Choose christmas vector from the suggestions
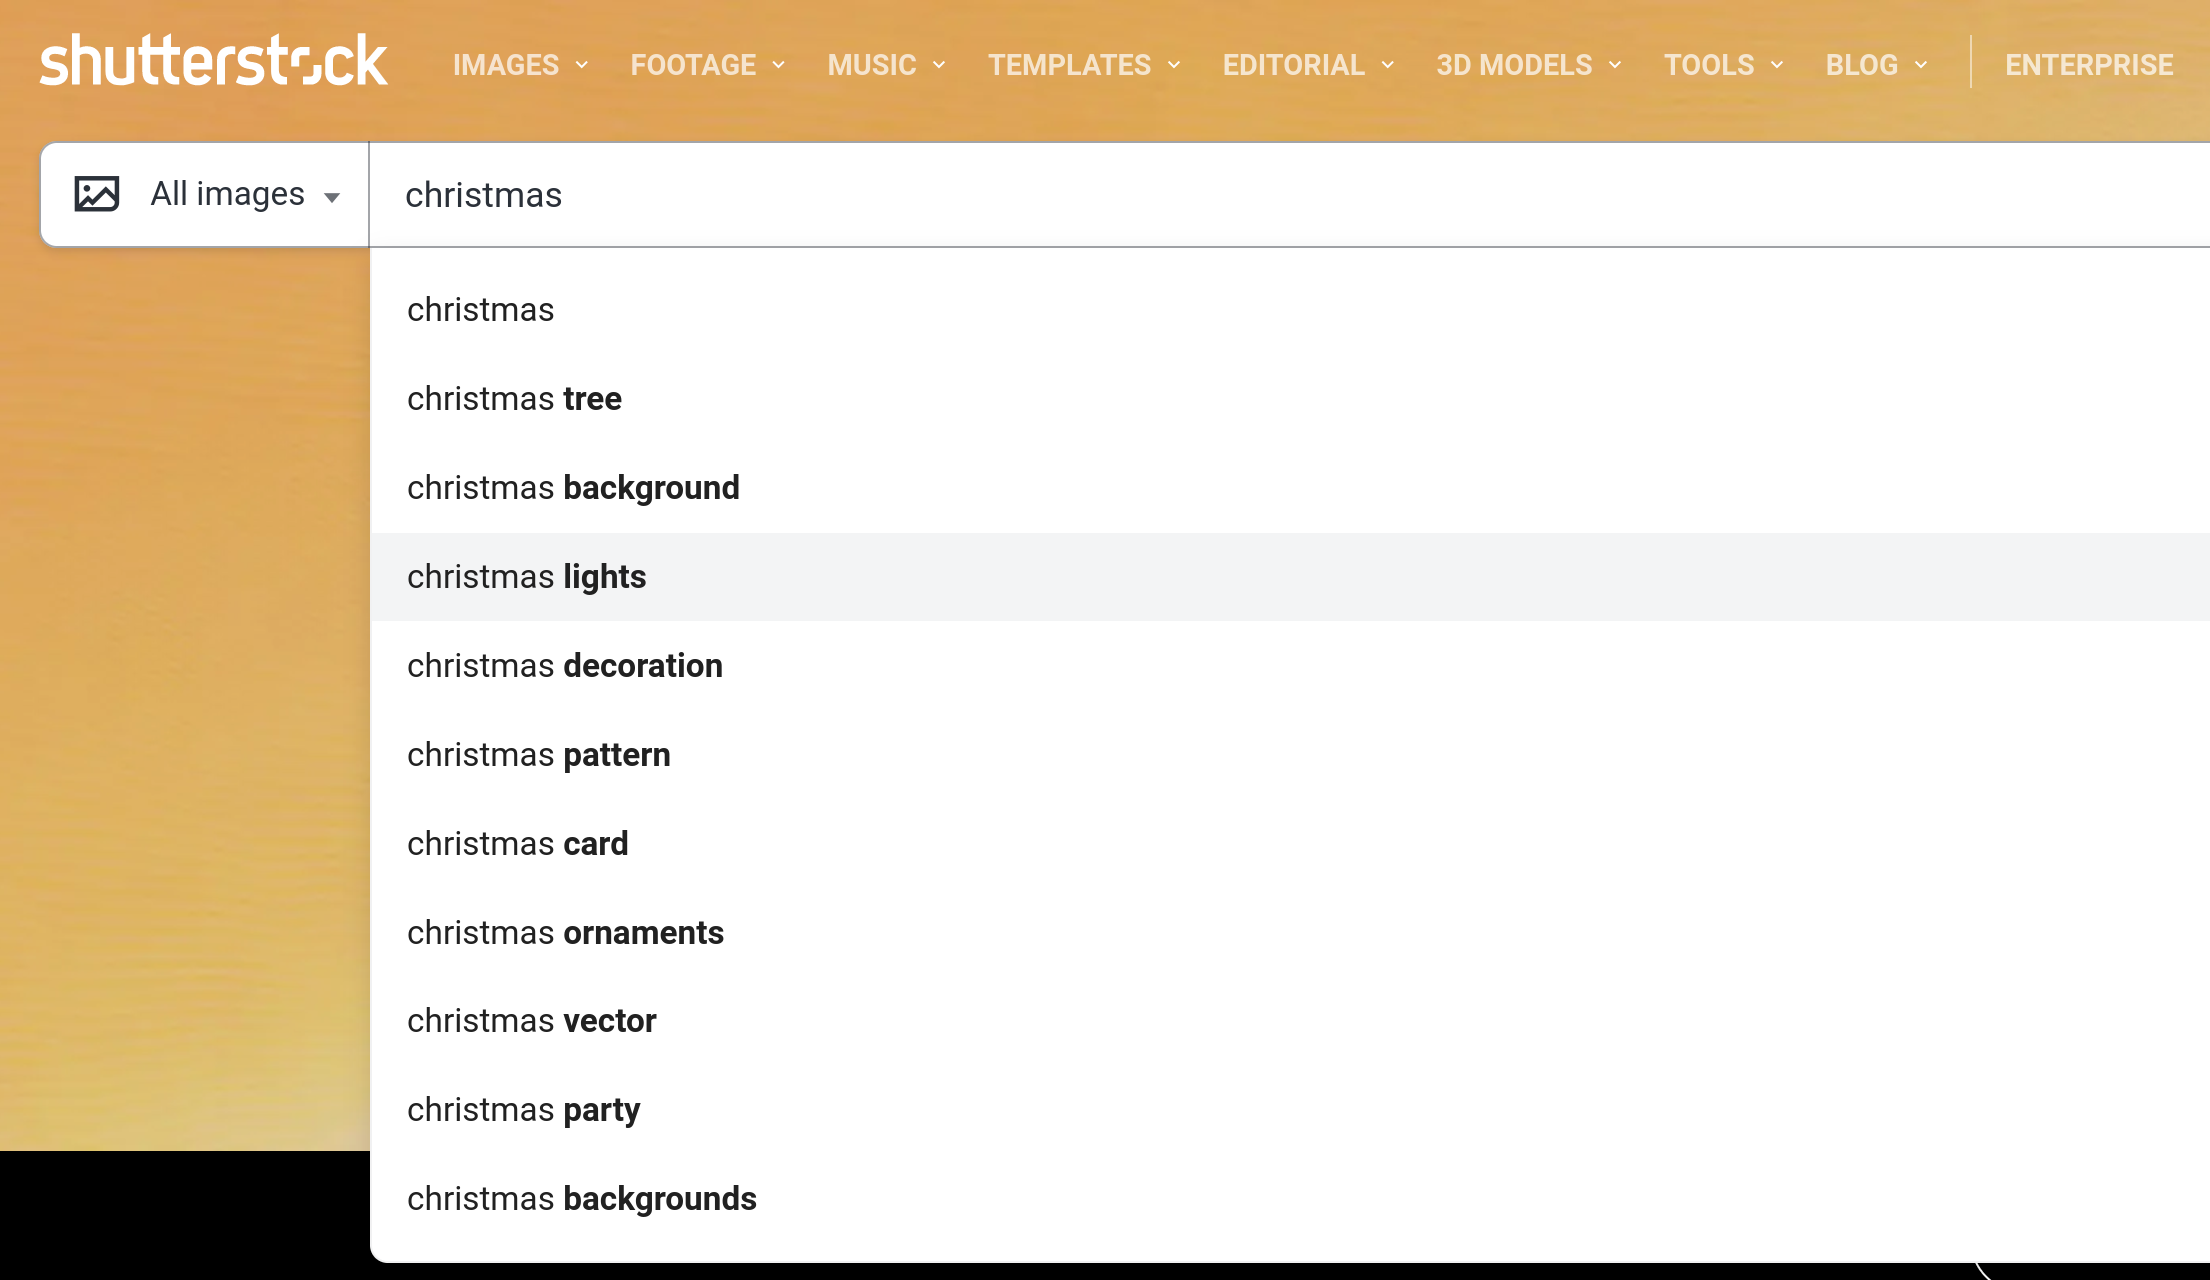The width and height of the screenshot is (2210, 1280). click(531, 1020)
